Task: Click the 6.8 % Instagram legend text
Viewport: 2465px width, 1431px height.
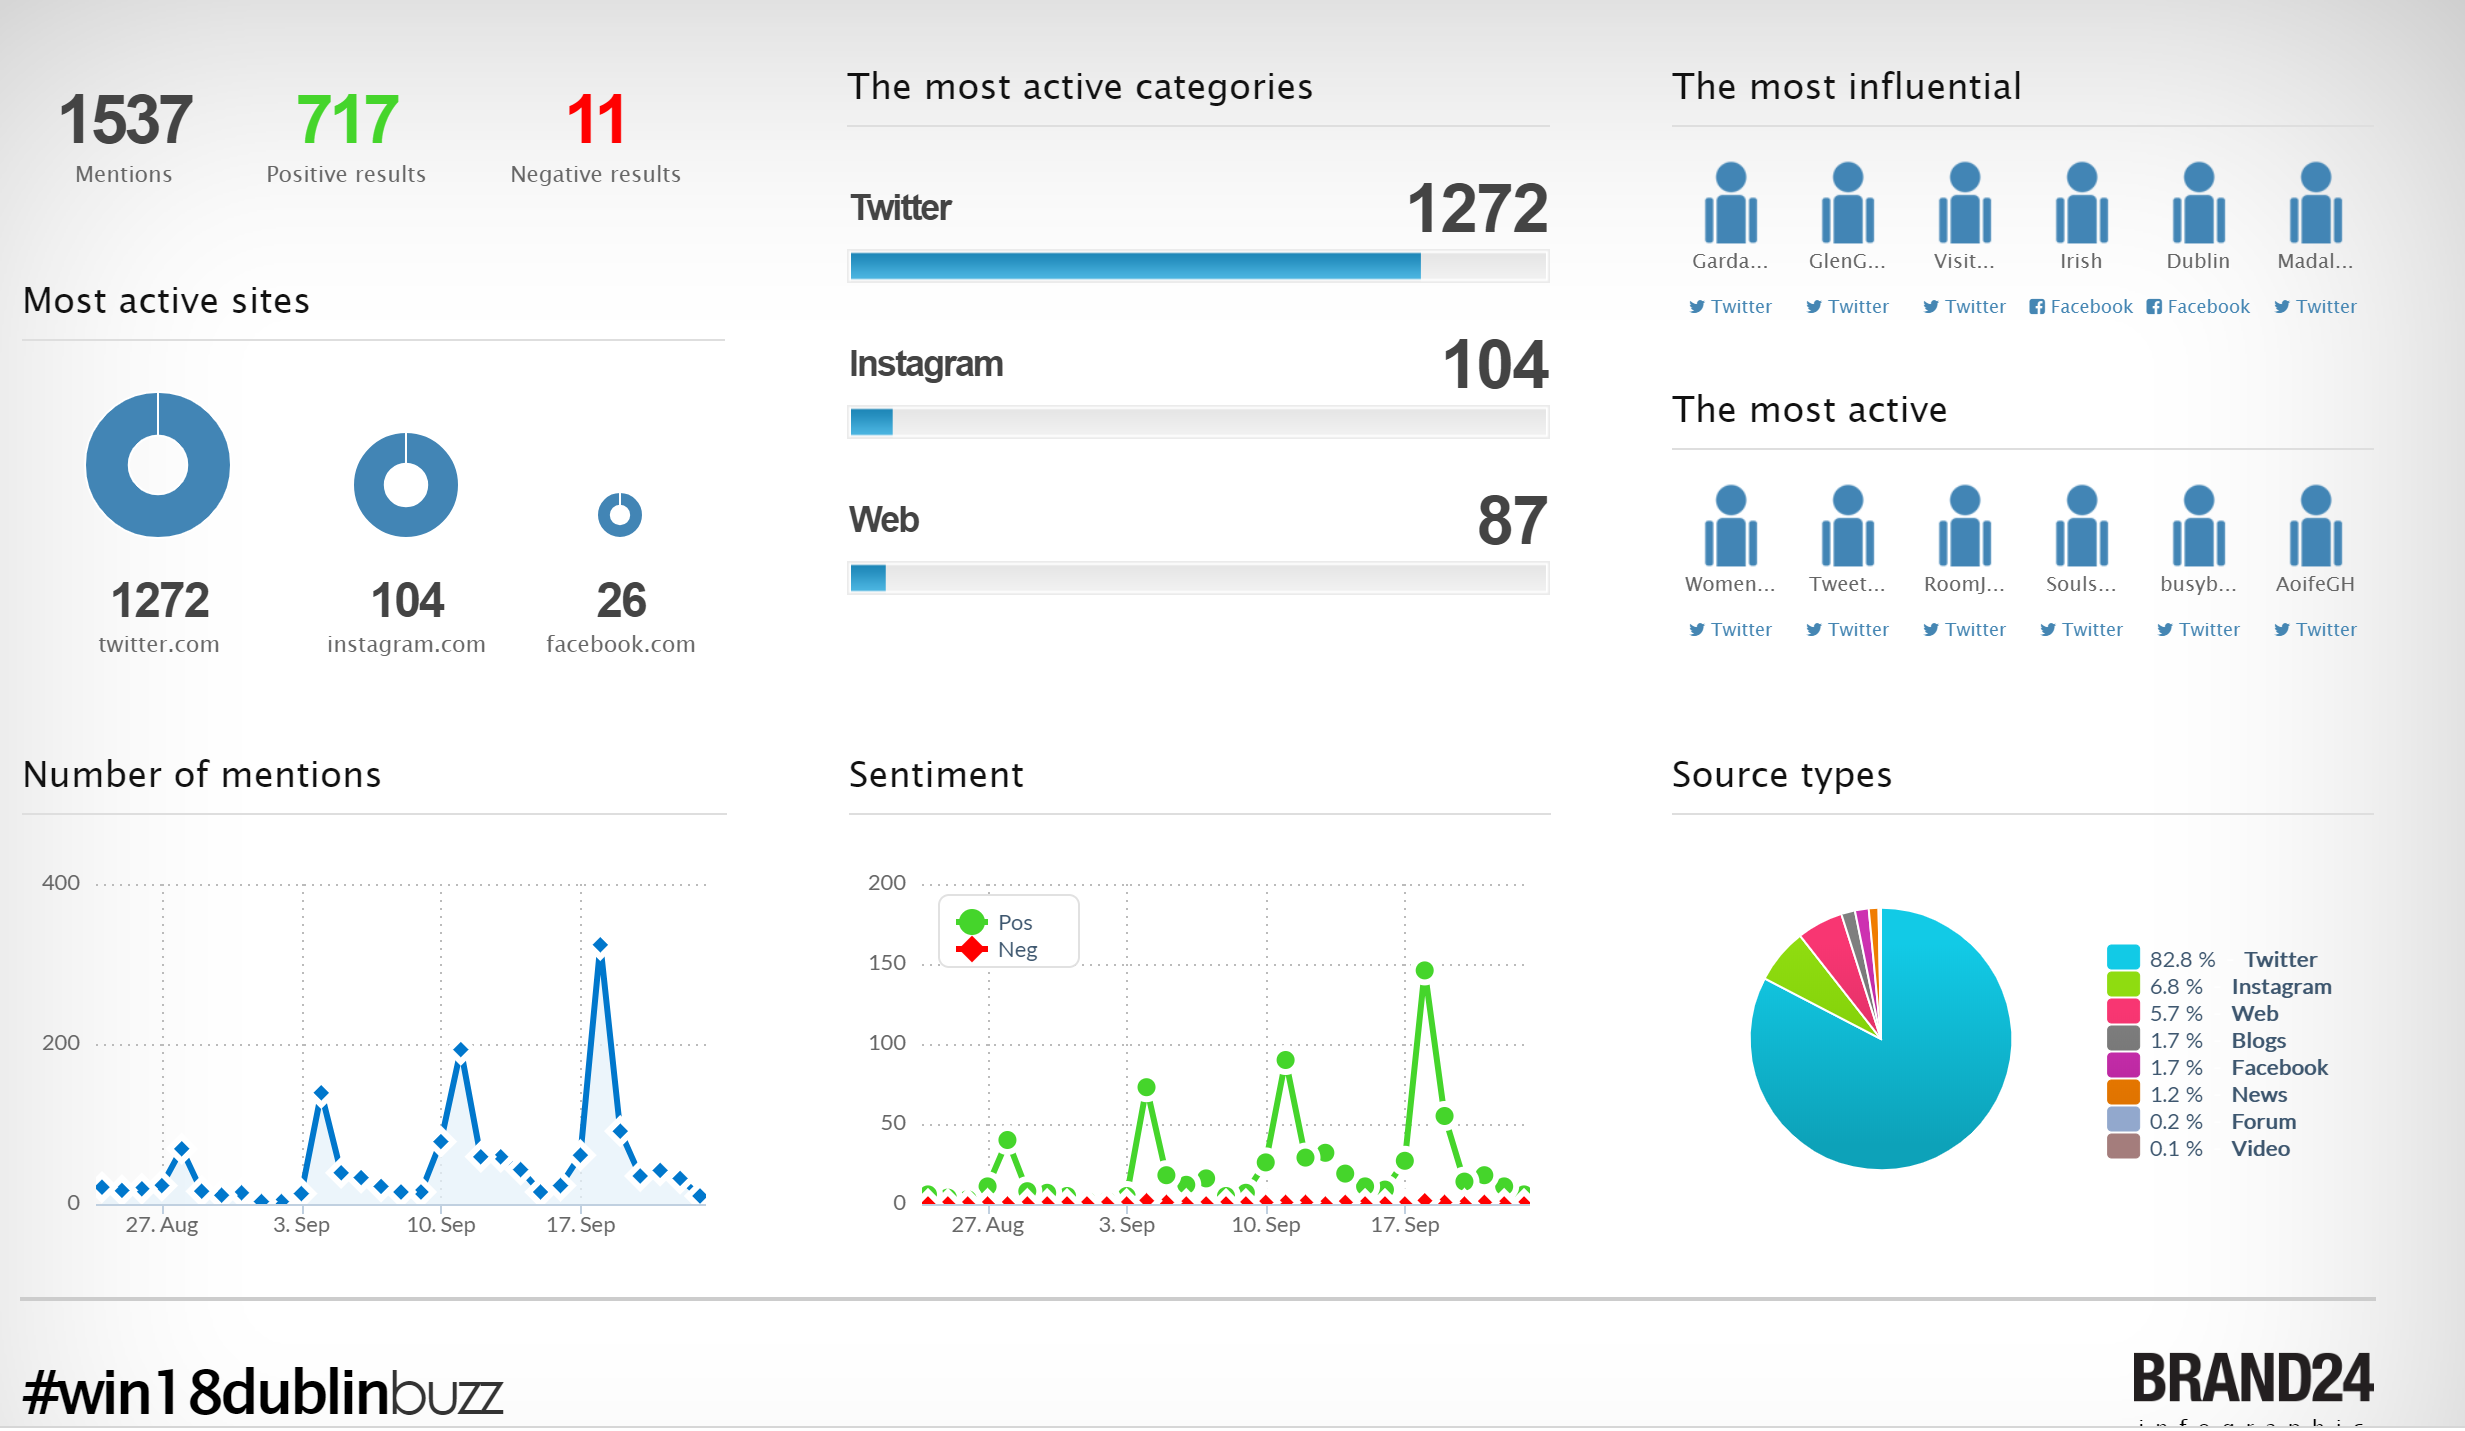Action: click(2240, 986)
